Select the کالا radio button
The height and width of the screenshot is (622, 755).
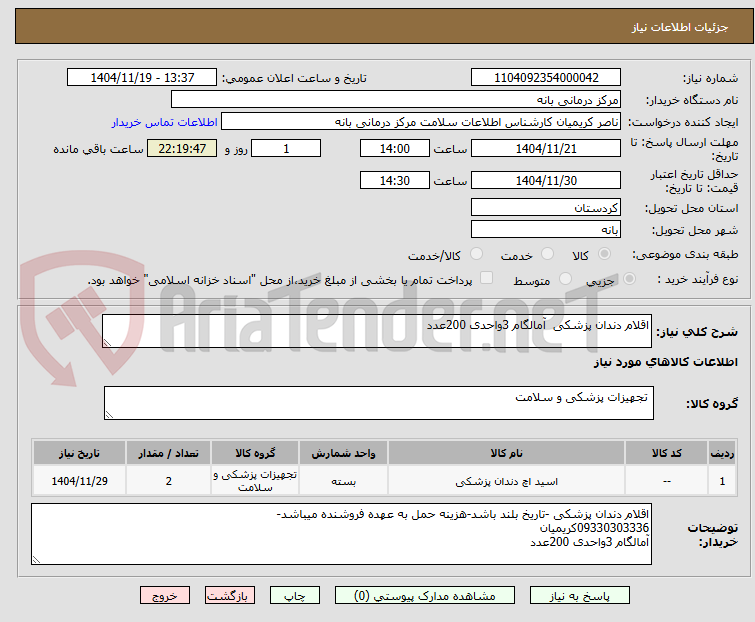(604, 254)
